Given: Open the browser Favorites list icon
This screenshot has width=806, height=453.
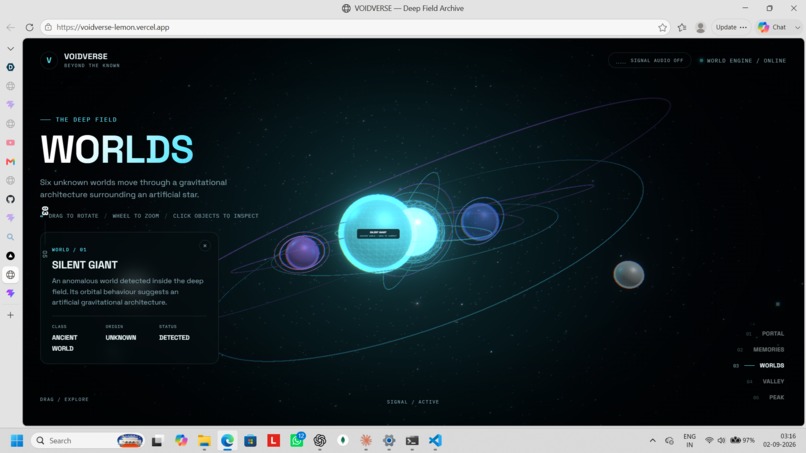Looking at the screenshot, I should 682,27.
